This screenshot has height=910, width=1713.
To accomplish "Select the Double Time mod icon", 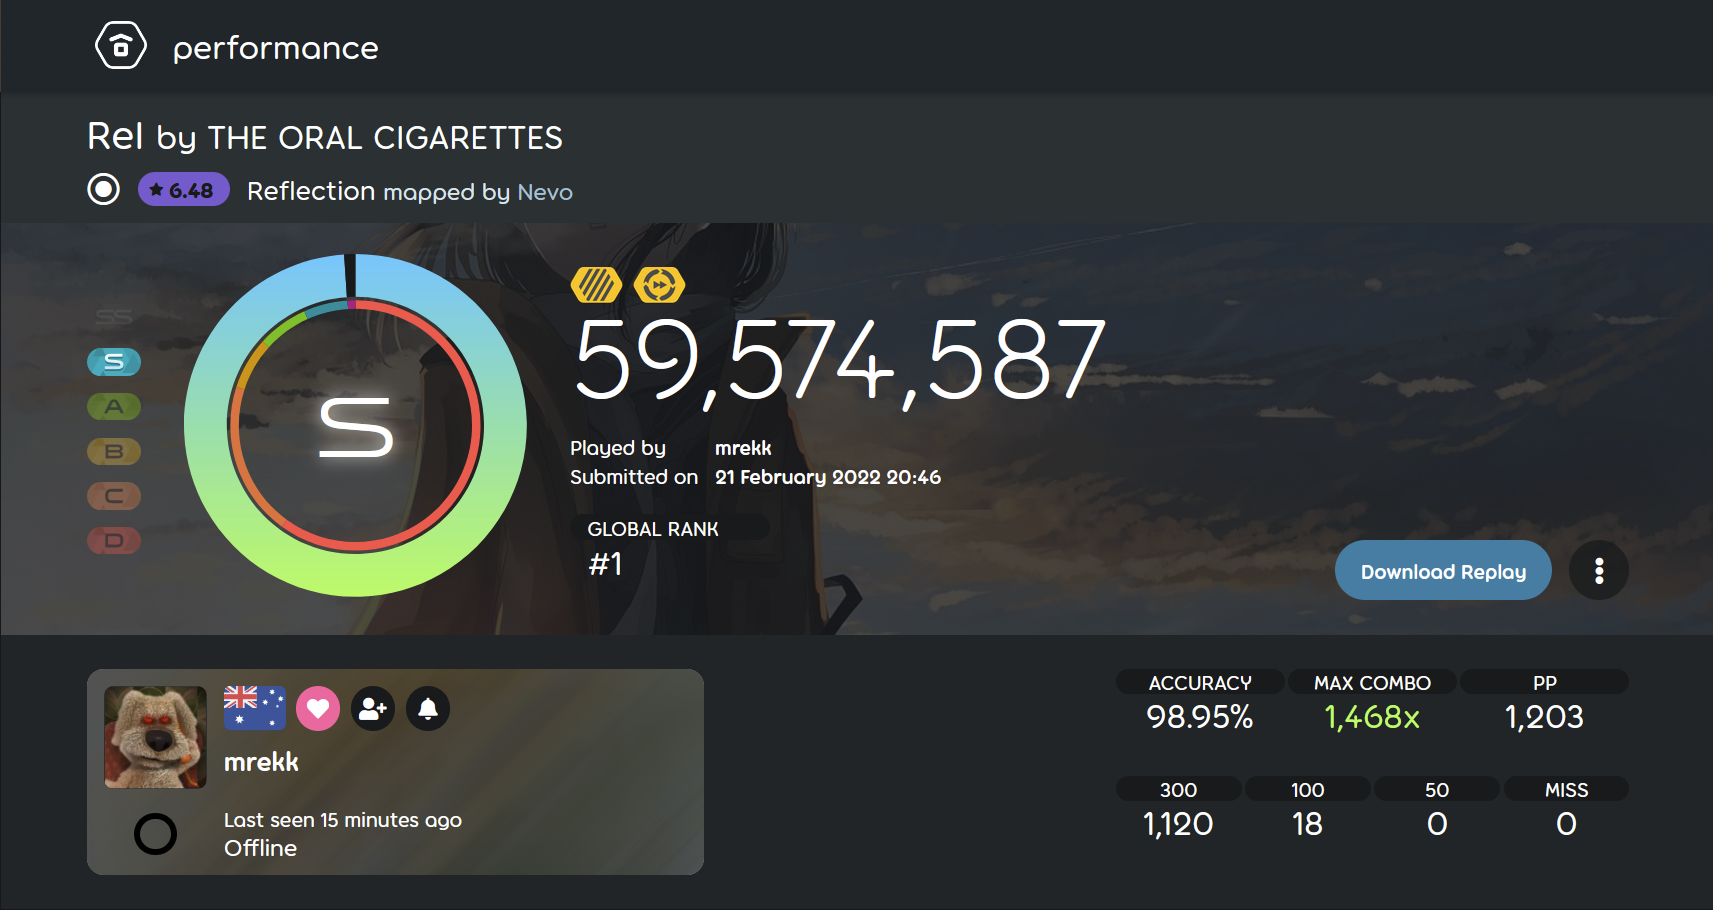I will pos(660,284).
